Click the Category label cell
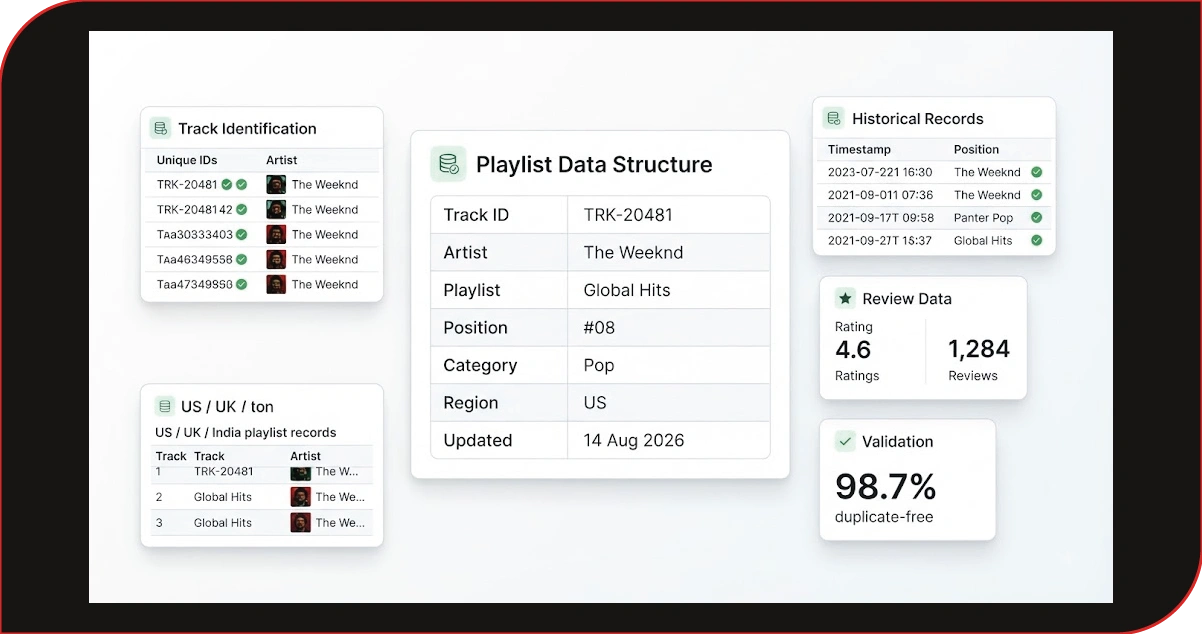 499,365
